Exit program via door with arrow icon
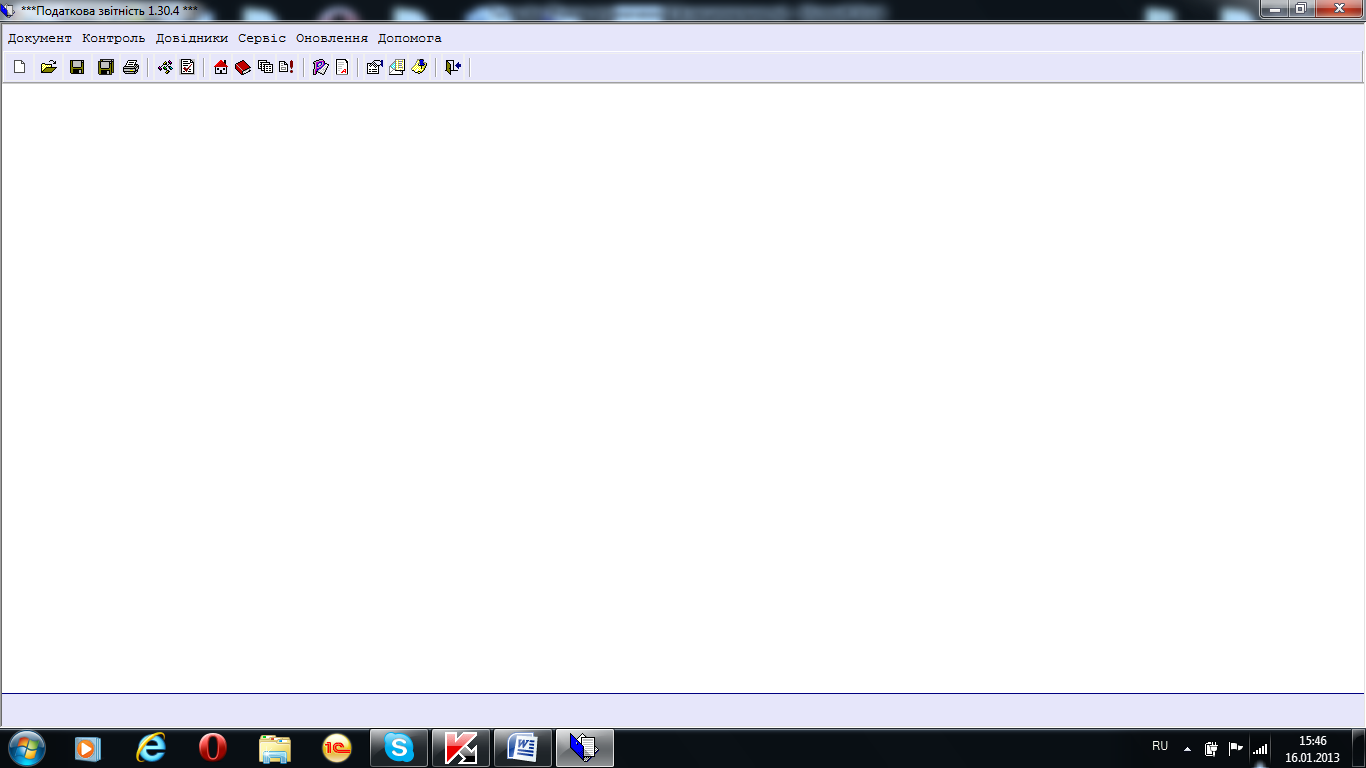Viewport: 1366px width, 768px height. tap(453, 67)
